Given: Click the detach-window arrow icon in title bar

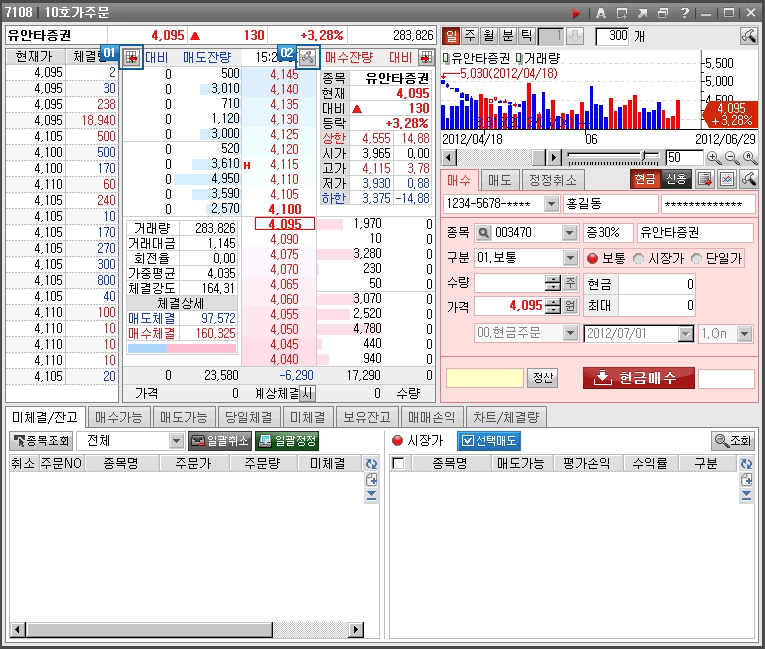Looking at the screenshot, I should 642,13.
